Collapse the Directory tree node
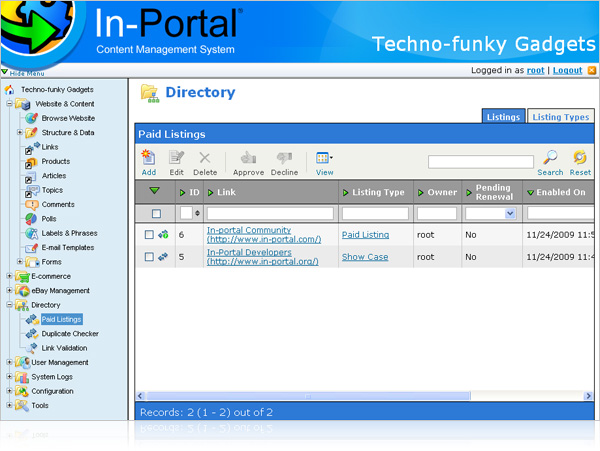The height and width of the screenshot is (451, 600). pos(9,304)
